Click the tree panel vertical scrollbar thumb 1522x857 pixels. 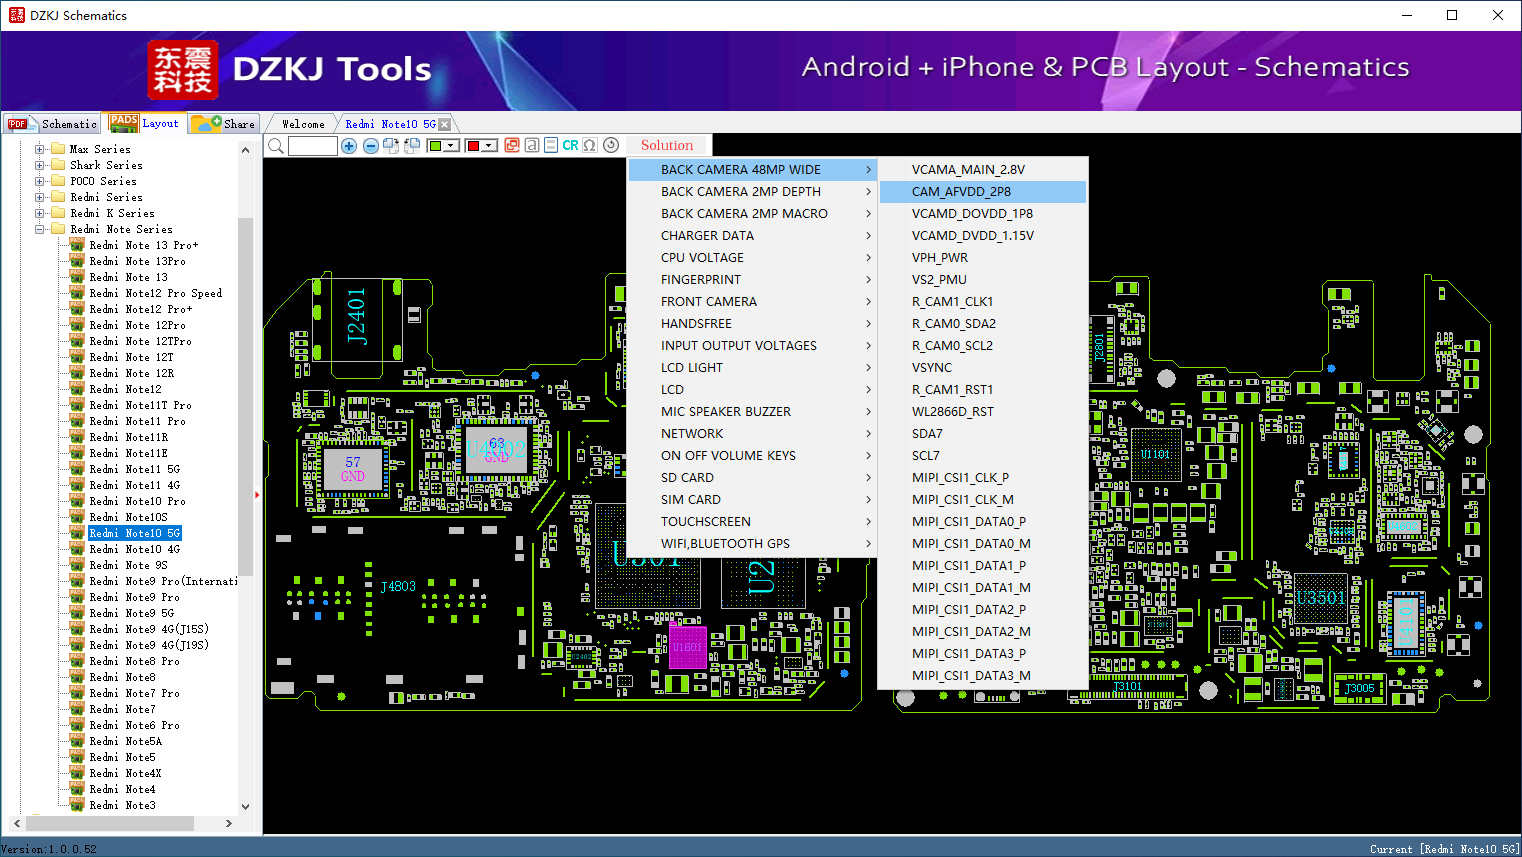click(x=246, y=397)
